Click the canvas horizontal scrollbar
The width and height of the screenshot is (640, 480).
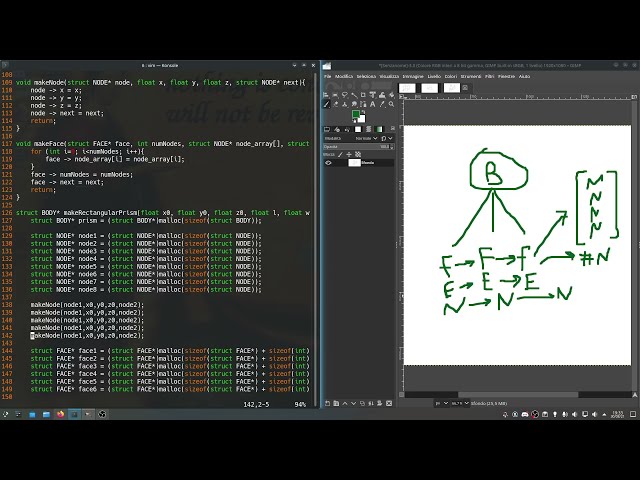pyautogui.click(x=518, y=395)
